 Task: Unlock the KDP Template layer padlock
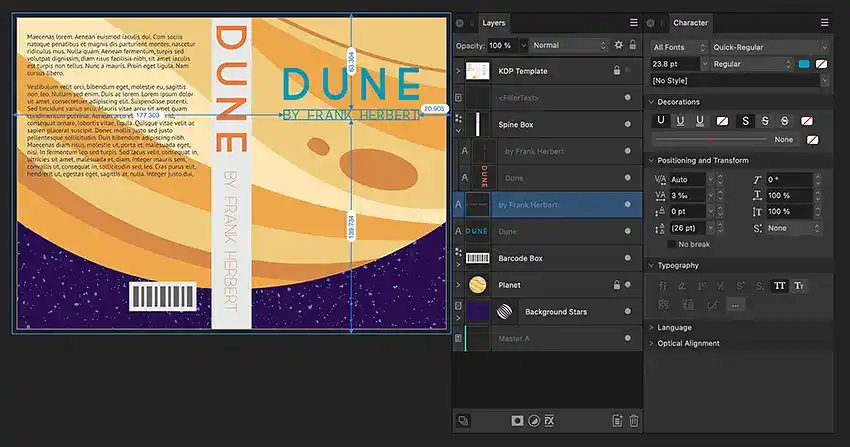(616, 70)
